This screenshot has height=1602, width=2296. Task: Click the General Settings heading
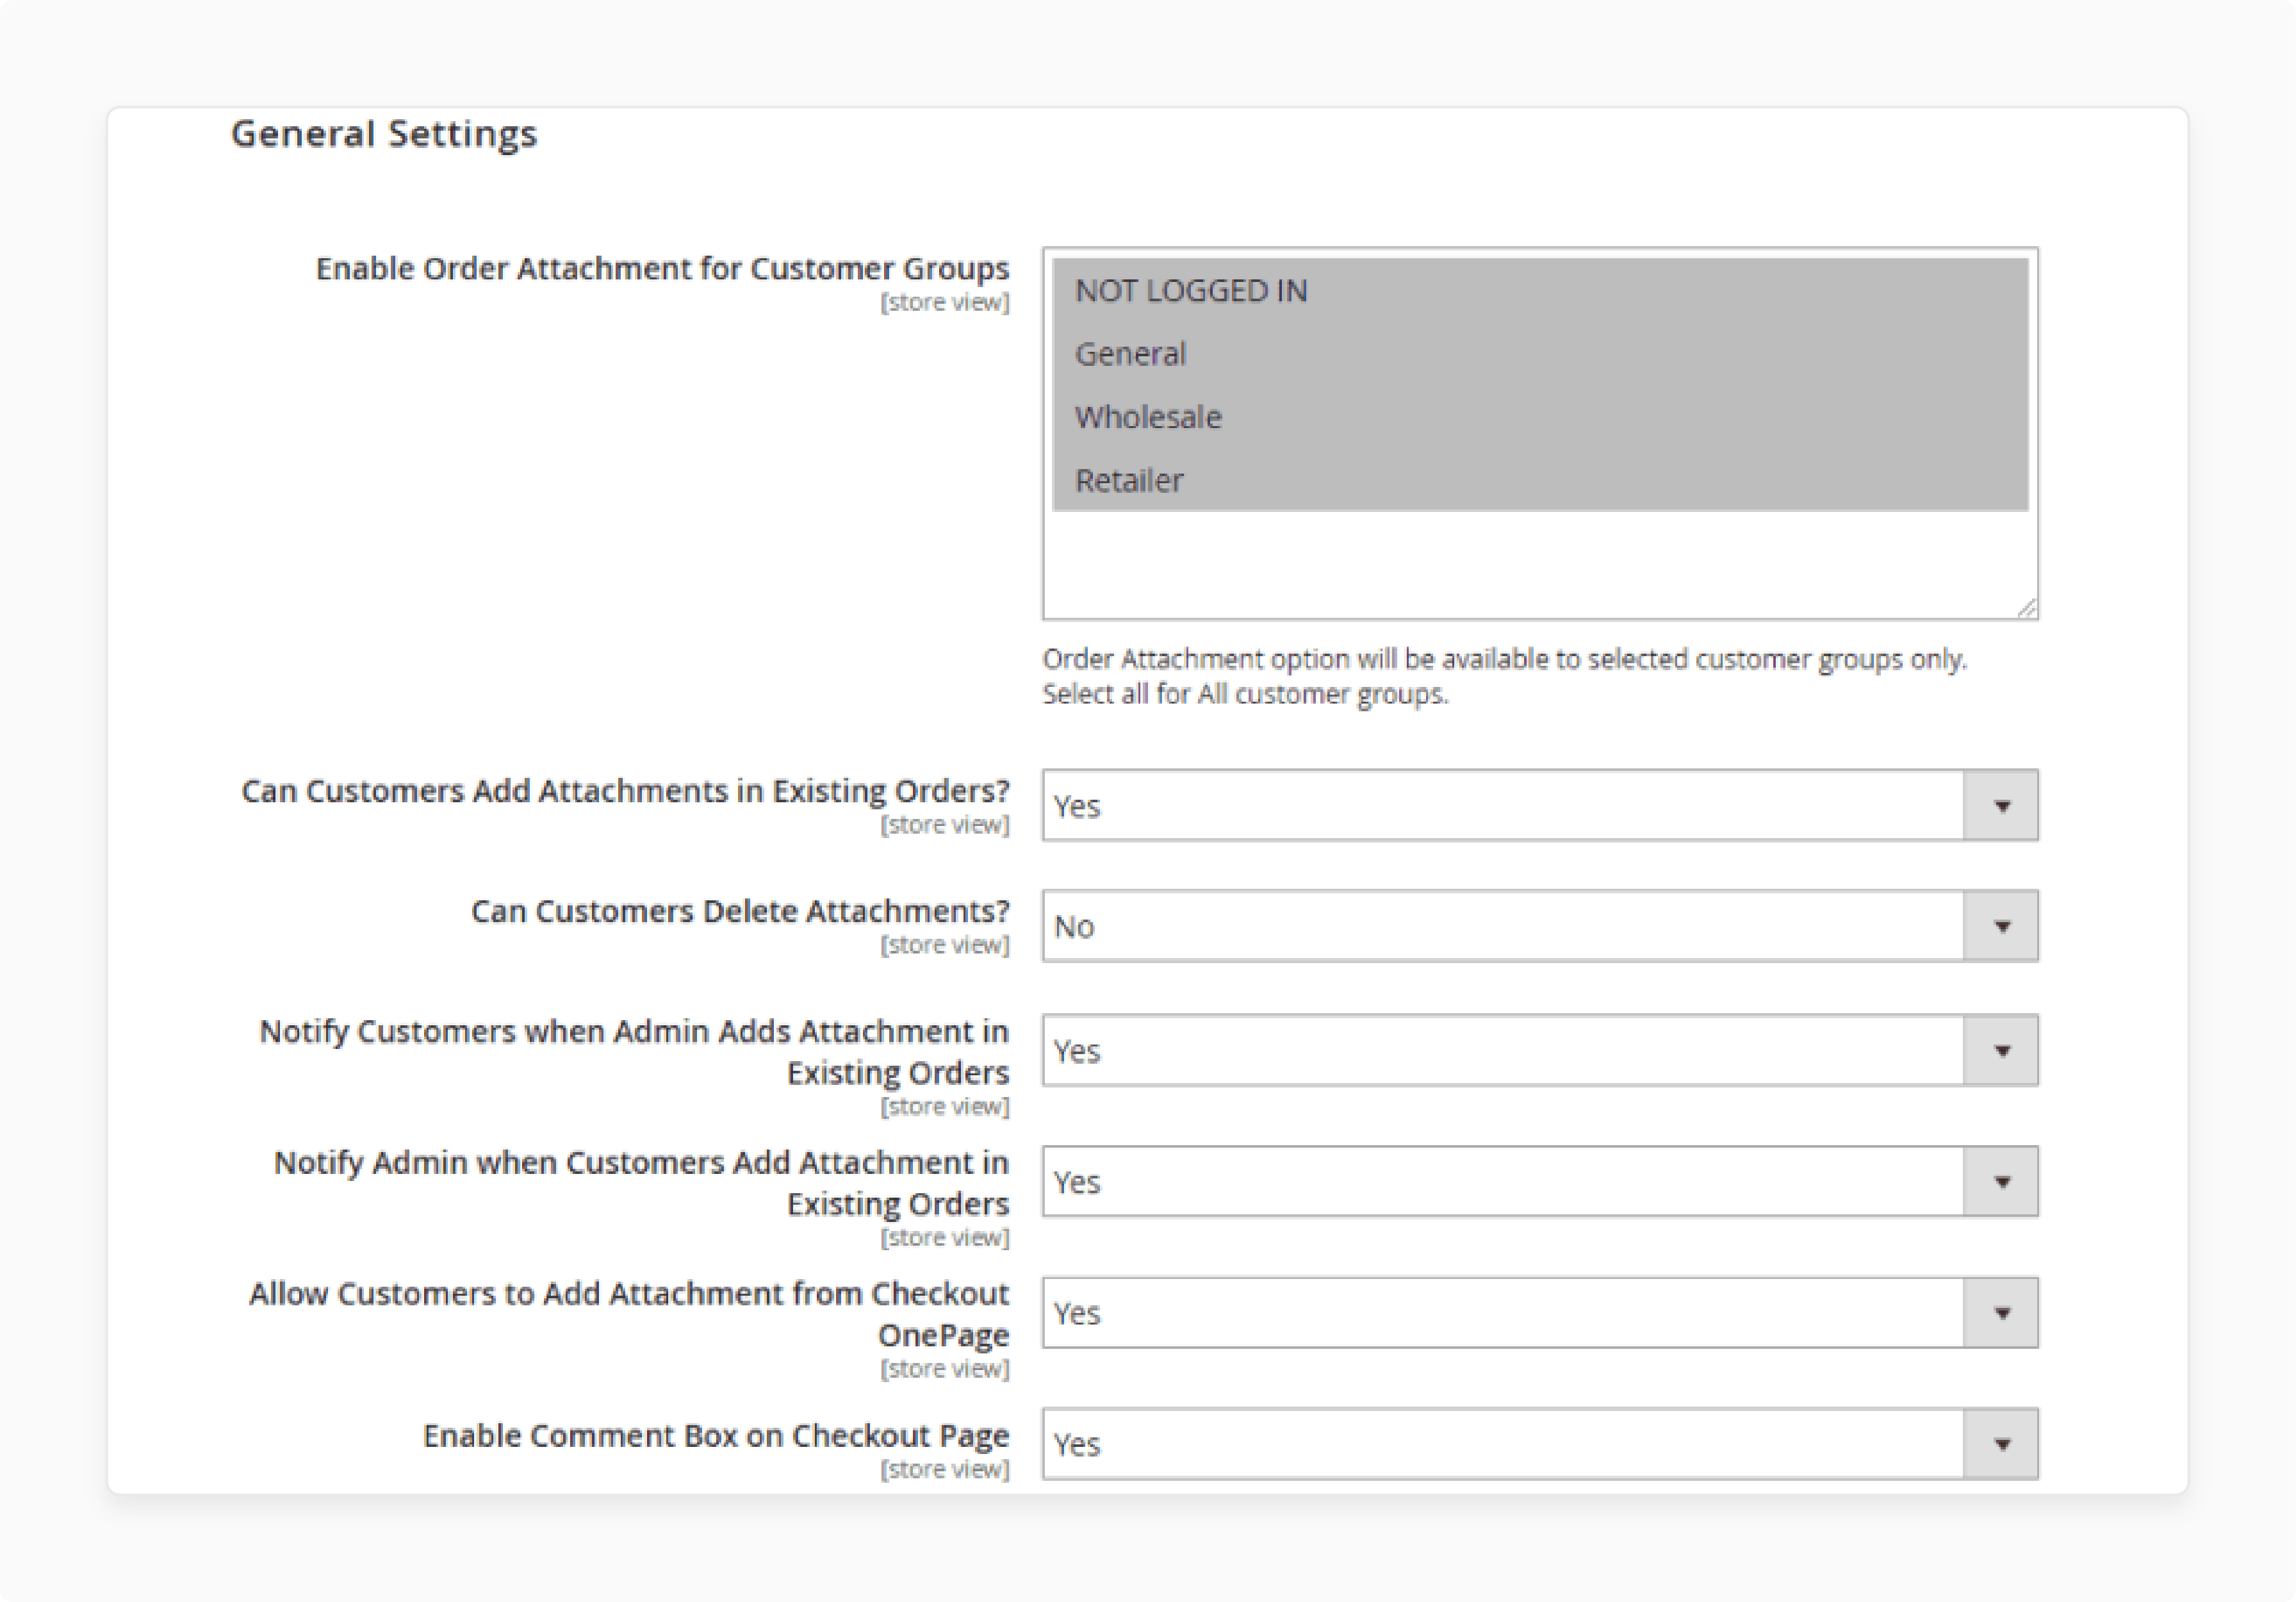point(384,134)
